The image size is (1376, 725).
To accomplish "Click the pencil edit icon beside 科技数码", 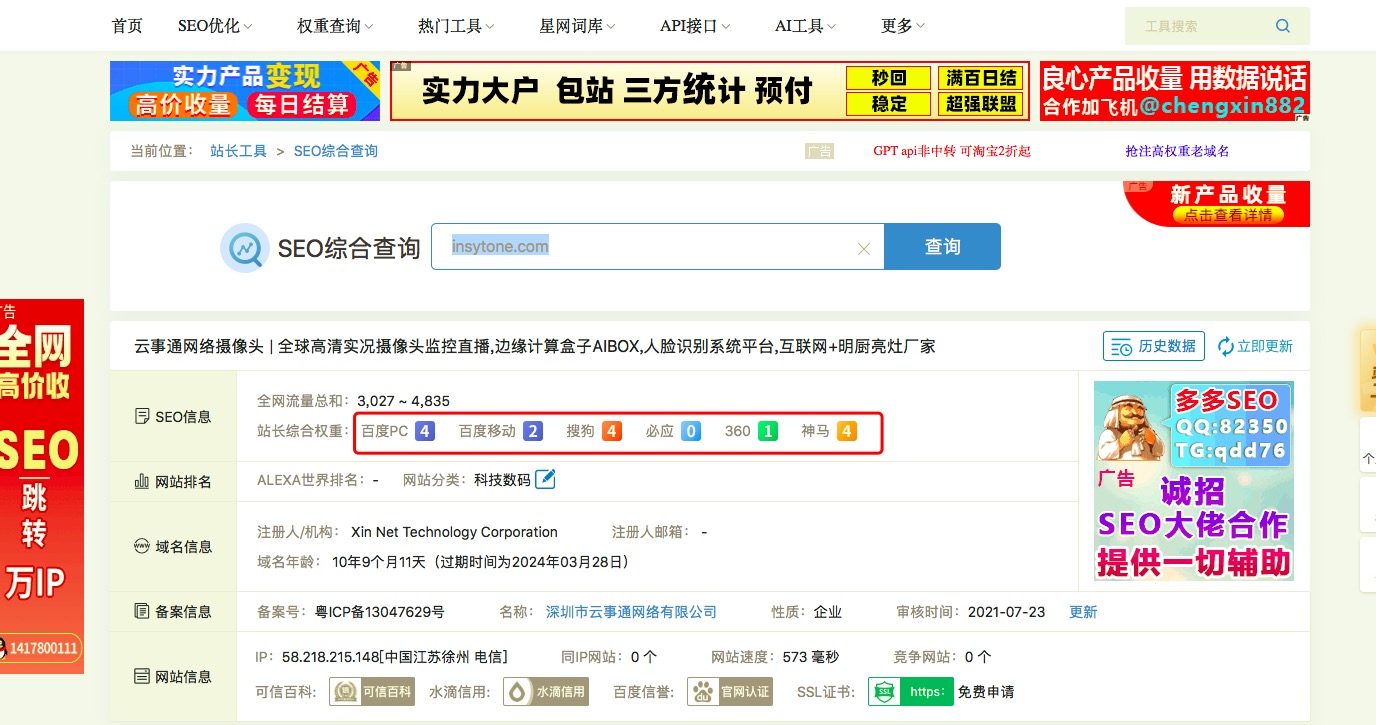I will pyautogui.click(x=545, y=478).
